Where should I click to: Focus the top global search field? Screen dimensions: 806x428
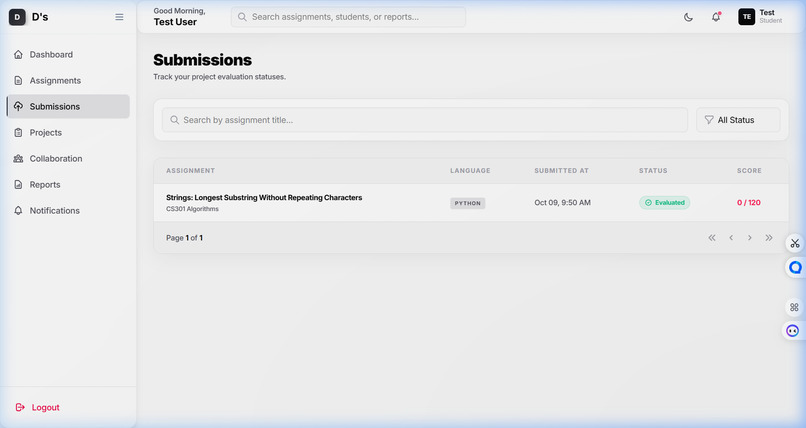[349, 17]
